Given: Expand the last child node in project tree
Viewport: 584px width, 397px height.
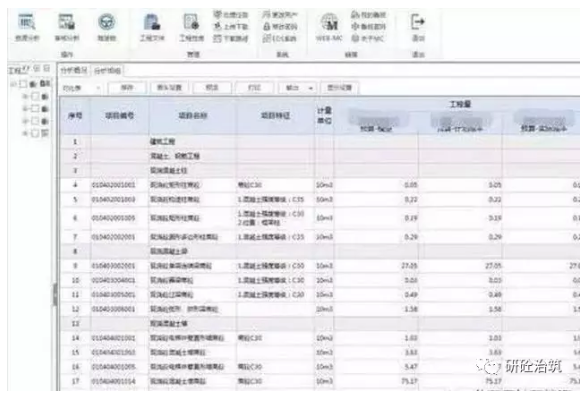Looking at the screenshot, I should (x=25, y=133).
